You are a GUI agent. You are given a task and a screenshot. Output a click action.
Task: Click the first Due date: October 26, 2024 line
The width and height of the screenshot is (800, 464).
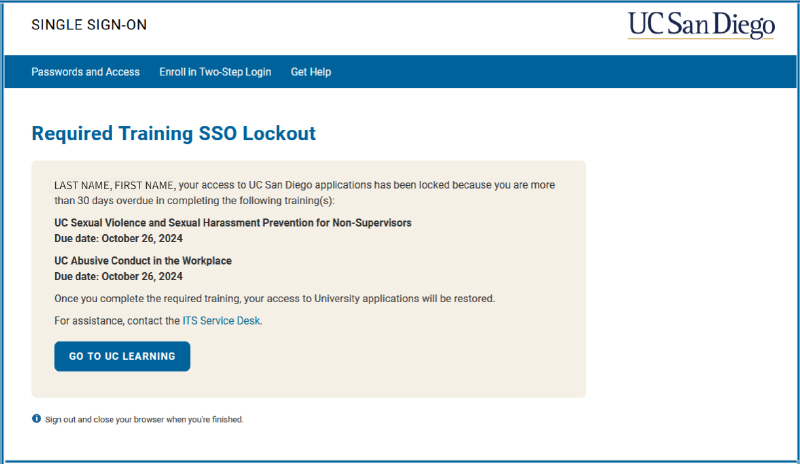[x=118, y=238]
